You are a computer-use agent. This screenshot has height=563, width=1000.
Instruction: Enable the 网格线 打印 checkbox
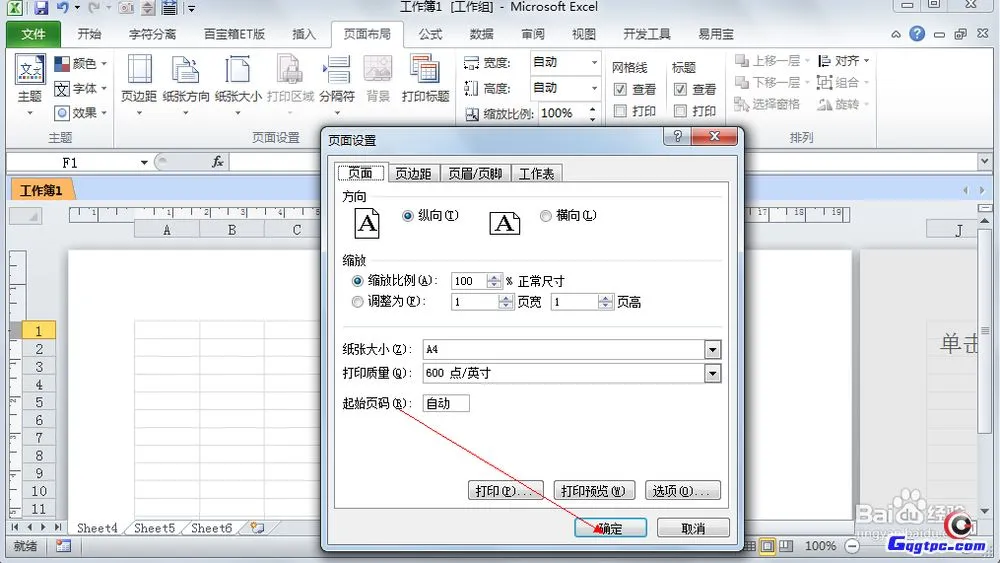[620, 111]
